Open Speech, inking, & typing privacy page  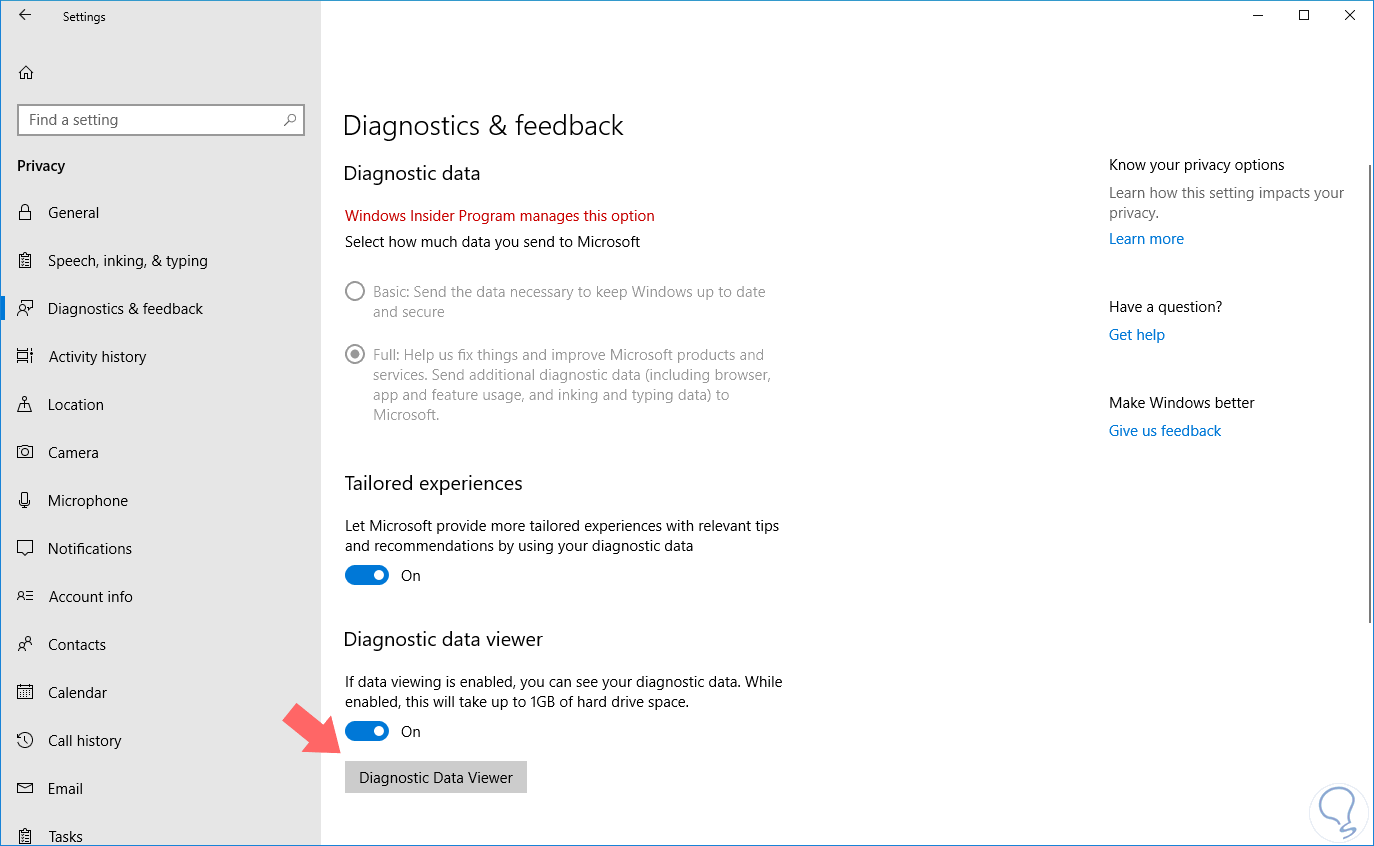160,260
